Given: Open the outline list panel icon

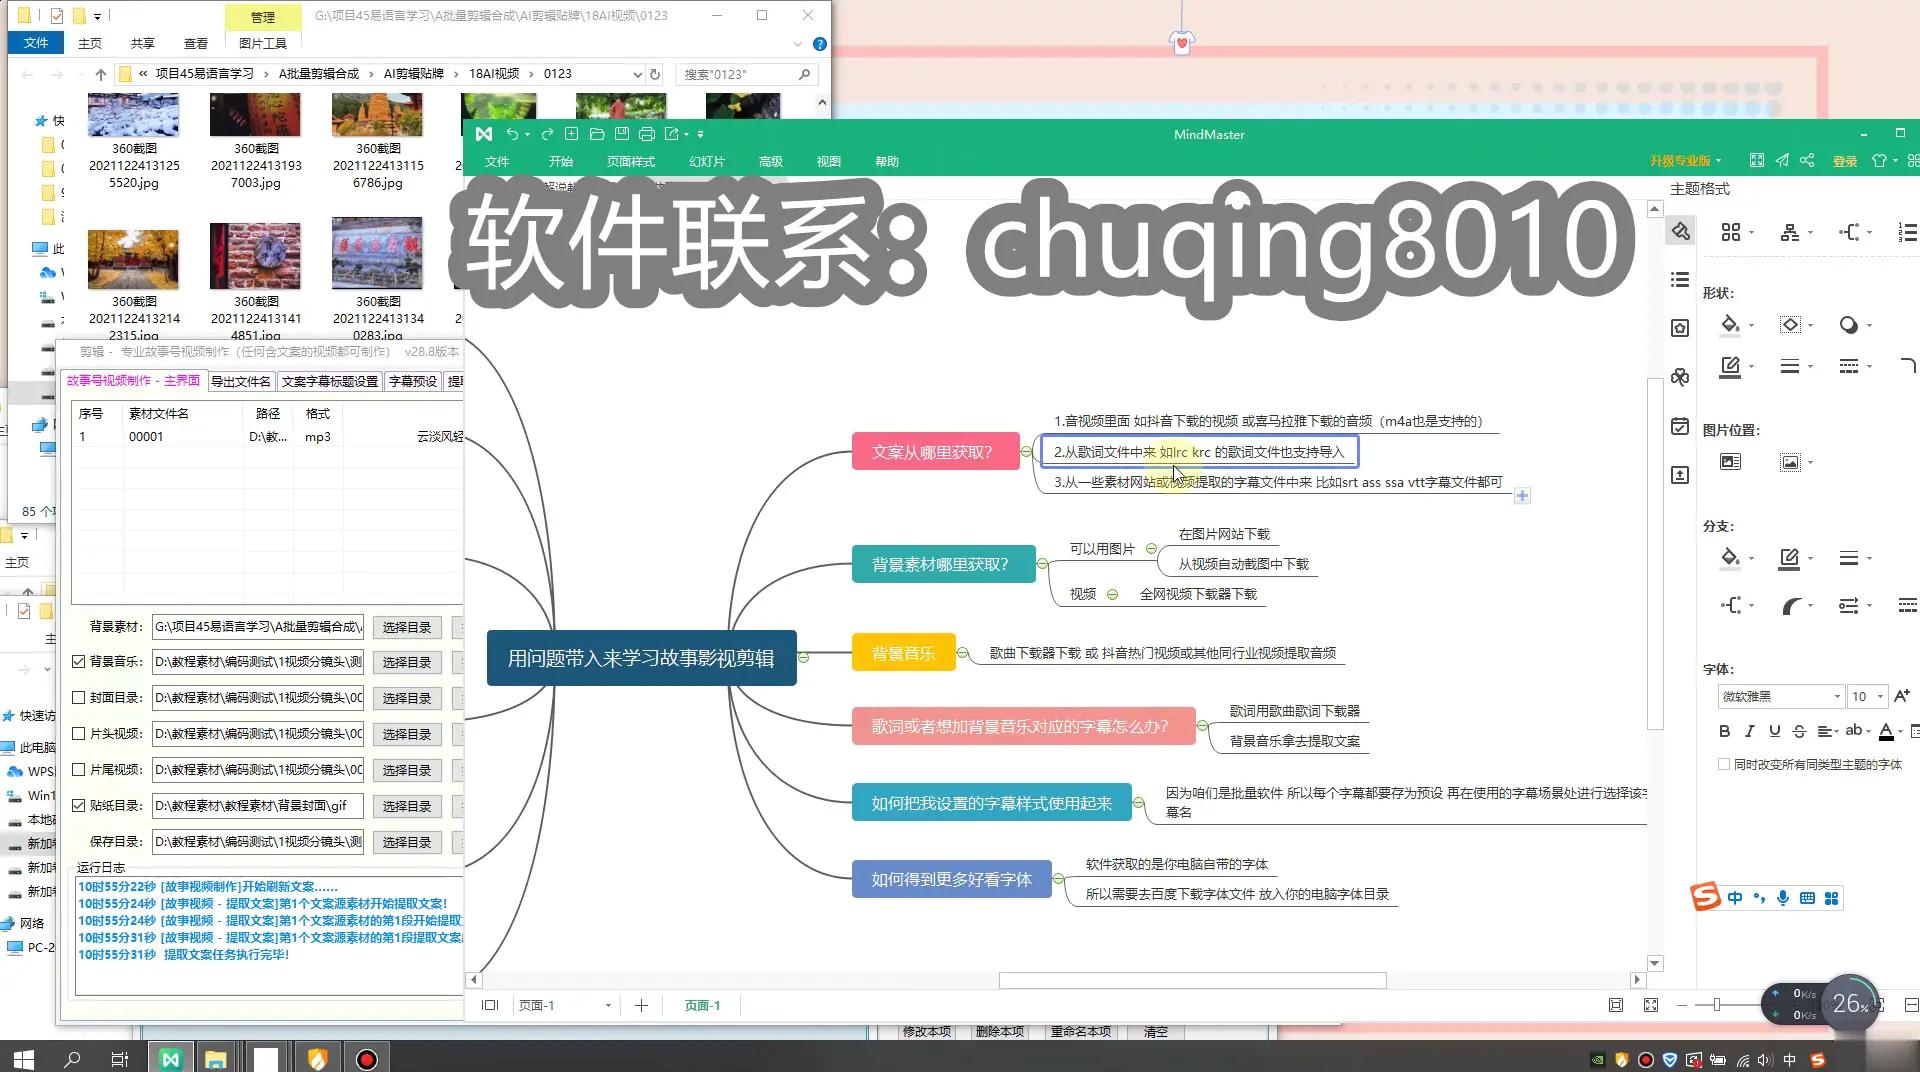Looking at the screenshot, I should click(x=1680, y=280).
